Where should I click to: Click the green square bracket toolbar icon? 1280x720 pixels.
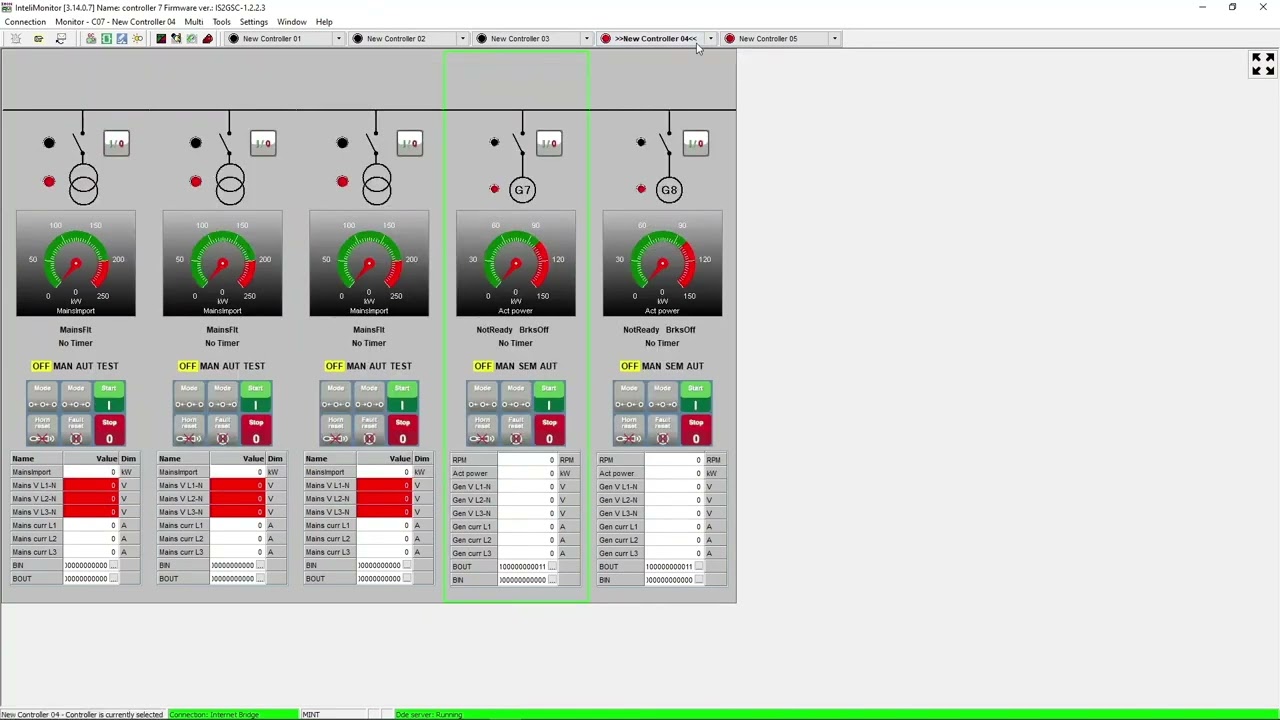(x=106, y=38)
